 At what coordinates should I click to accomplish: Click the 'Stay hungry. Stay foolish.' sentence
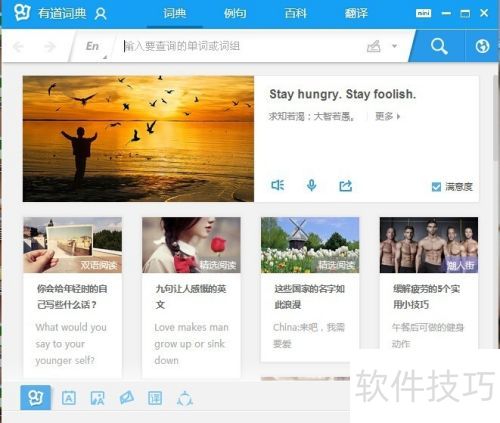[x=343, y=94]
